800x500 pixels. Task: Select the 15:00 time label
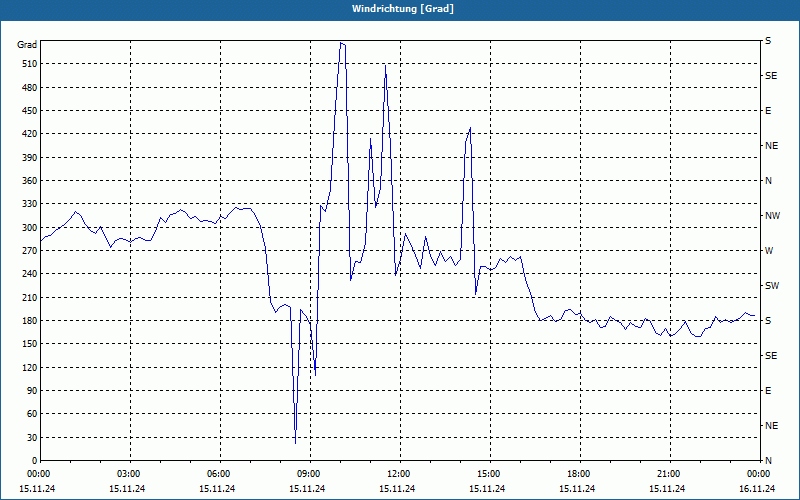(x=490, y=473)
